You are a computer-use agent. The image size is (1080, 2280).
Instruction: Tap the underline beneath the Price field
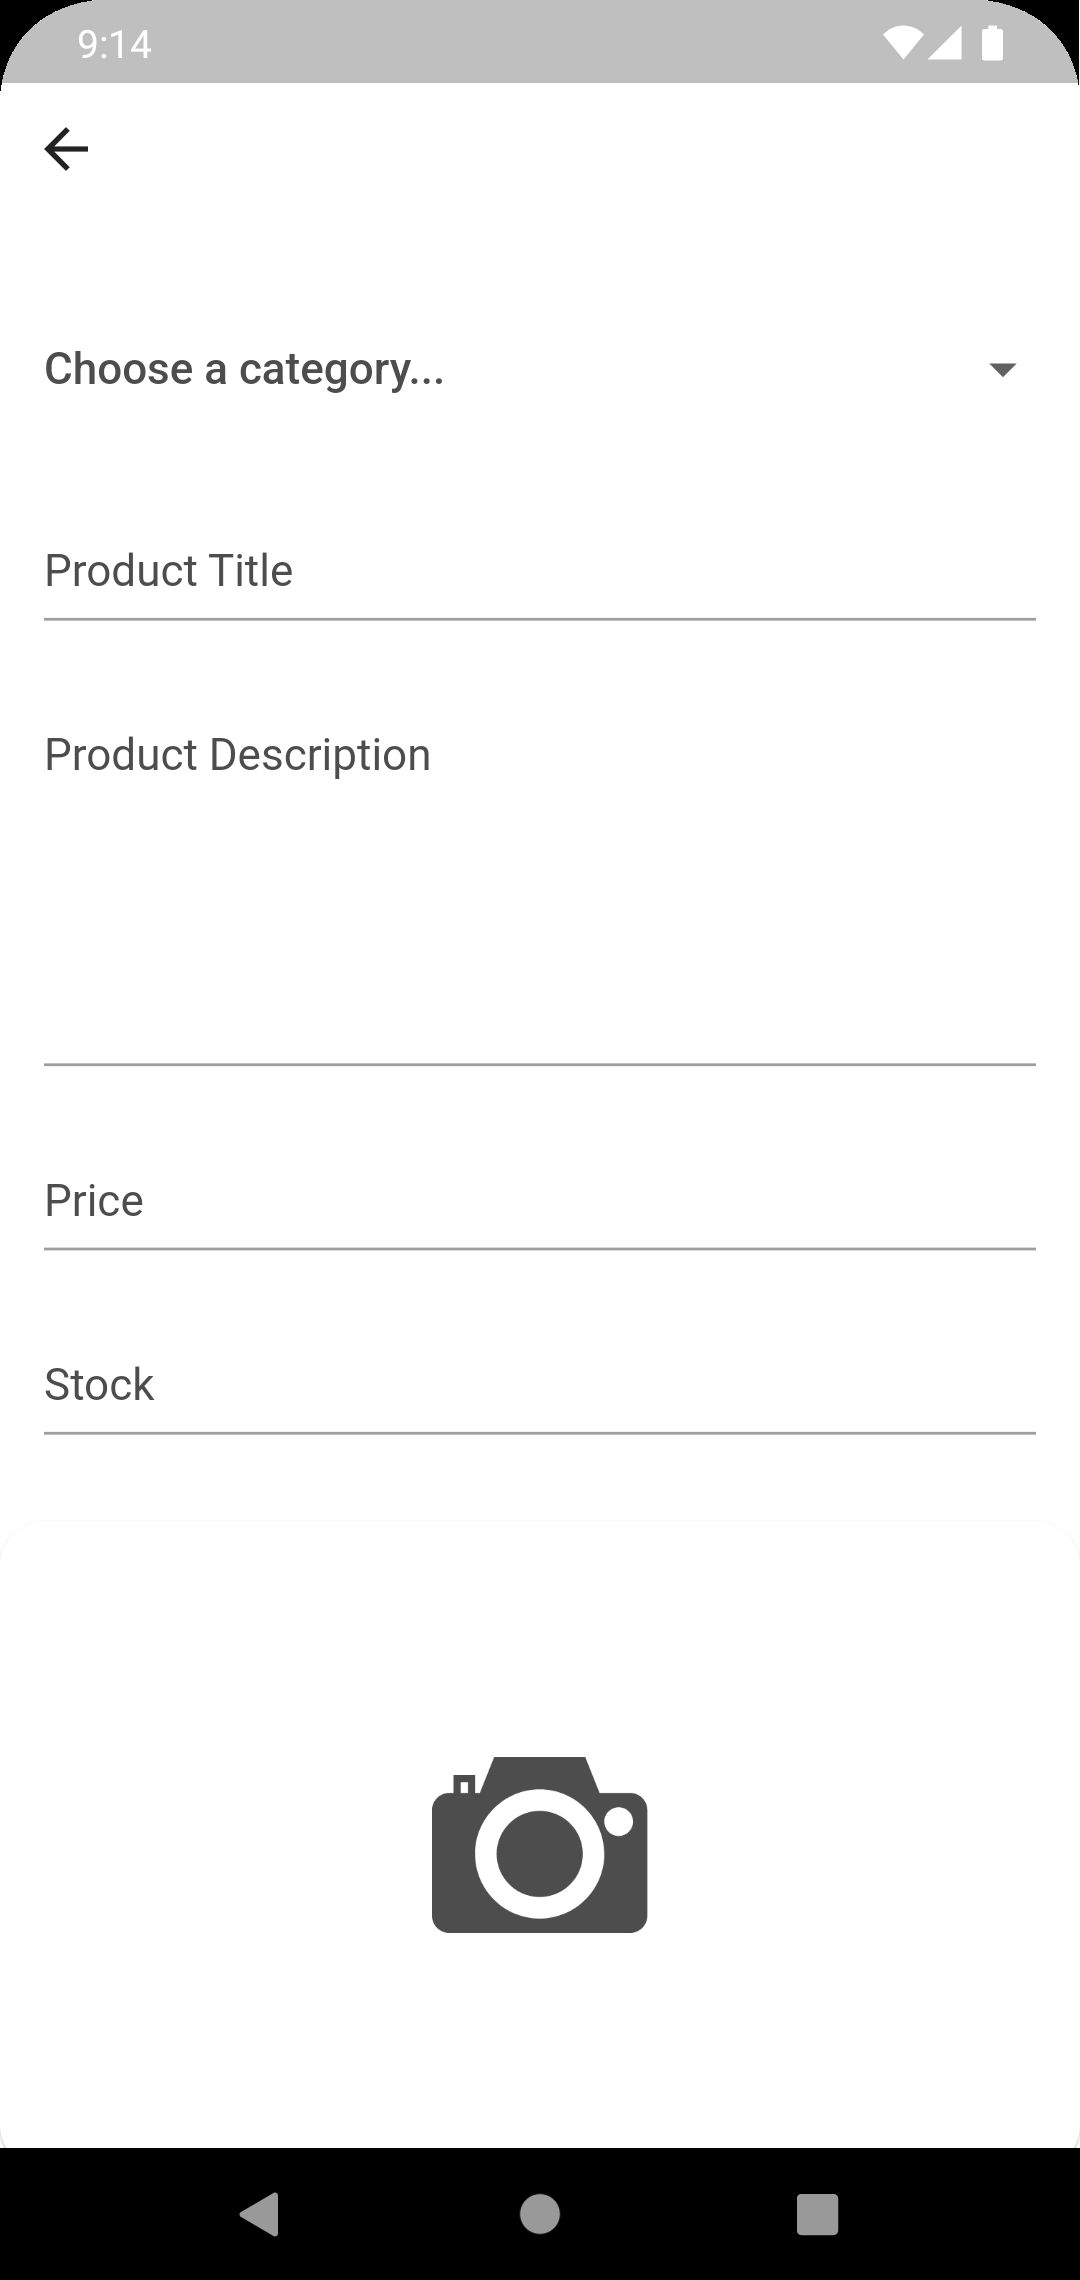539,1249
